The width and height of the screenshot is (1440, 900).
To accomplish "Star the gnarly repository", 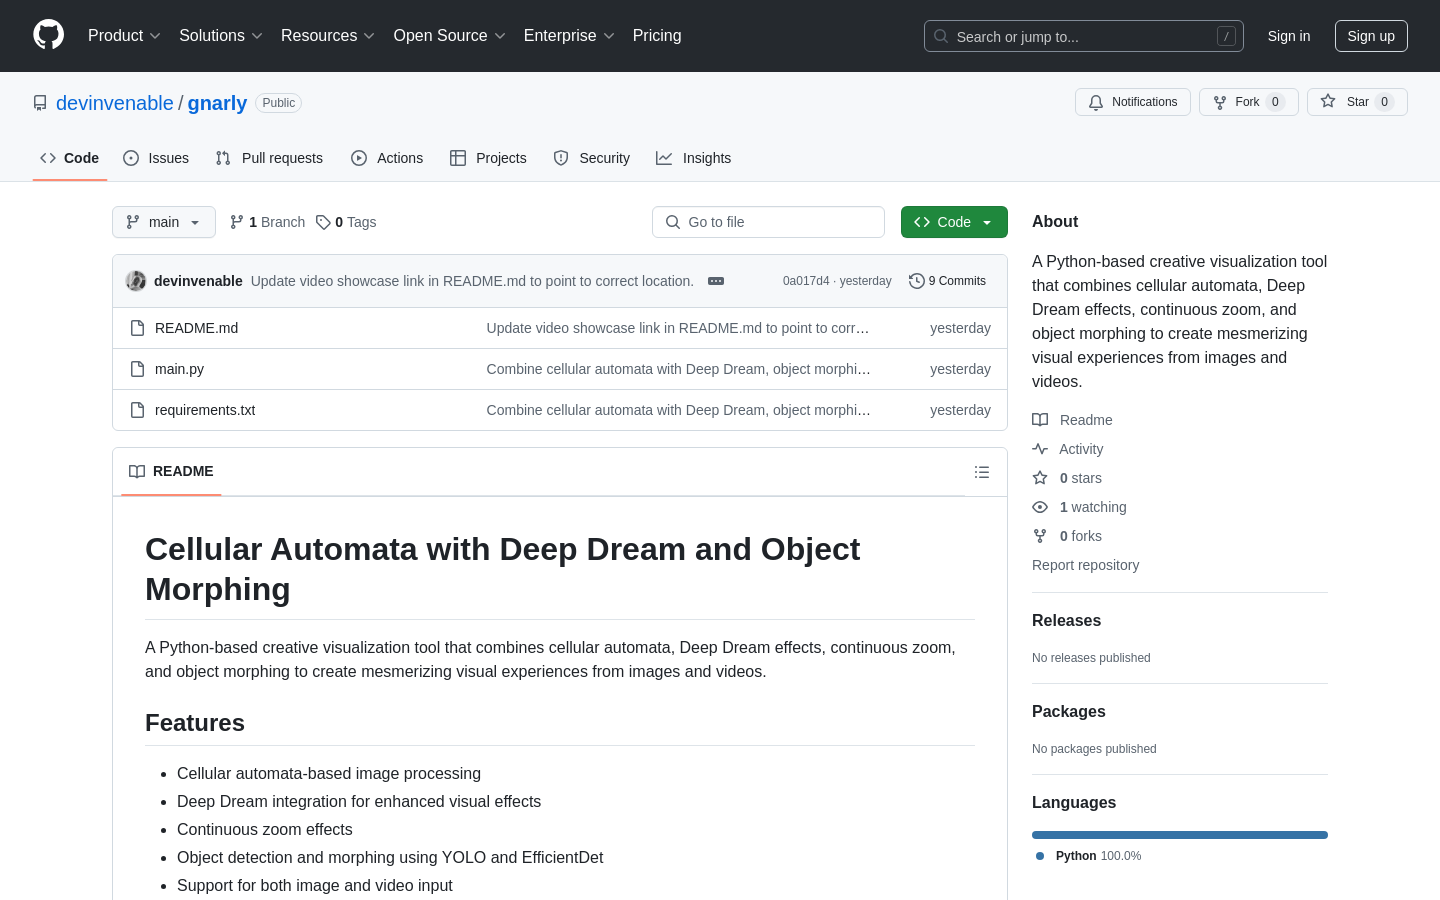I will point(1357,102).
